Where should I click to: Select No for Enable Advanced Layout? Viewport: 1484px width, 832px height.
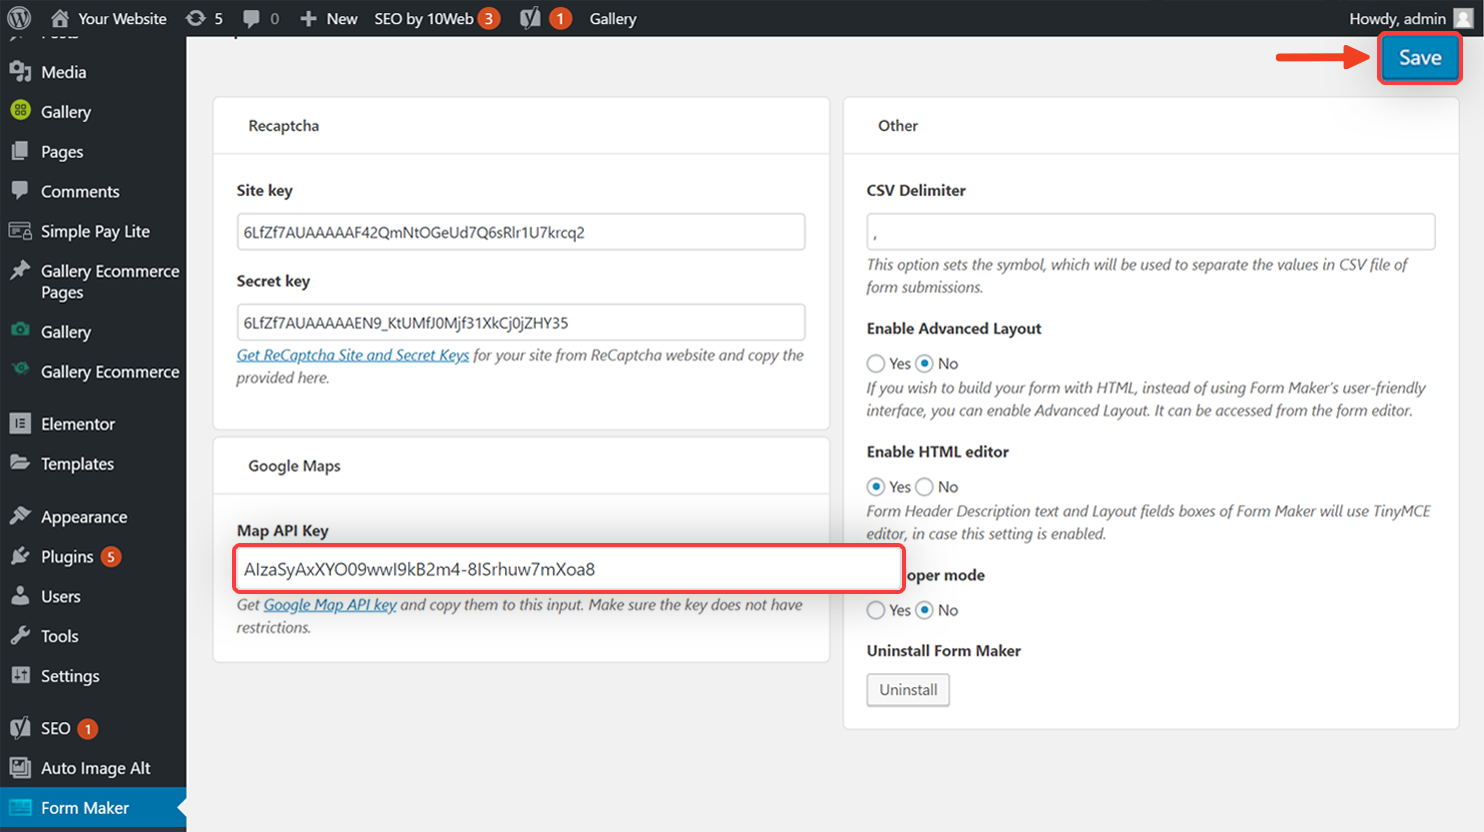tap(924, 363)
